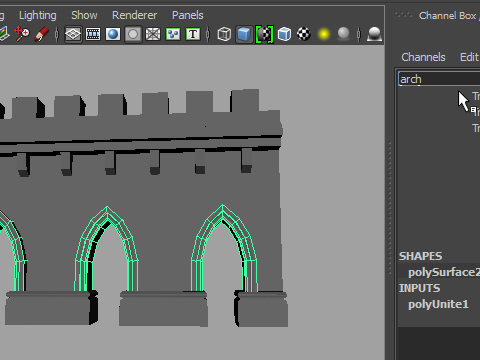
Task: Toggle Use Default Material green bracket icon
Action: point(264,34)
